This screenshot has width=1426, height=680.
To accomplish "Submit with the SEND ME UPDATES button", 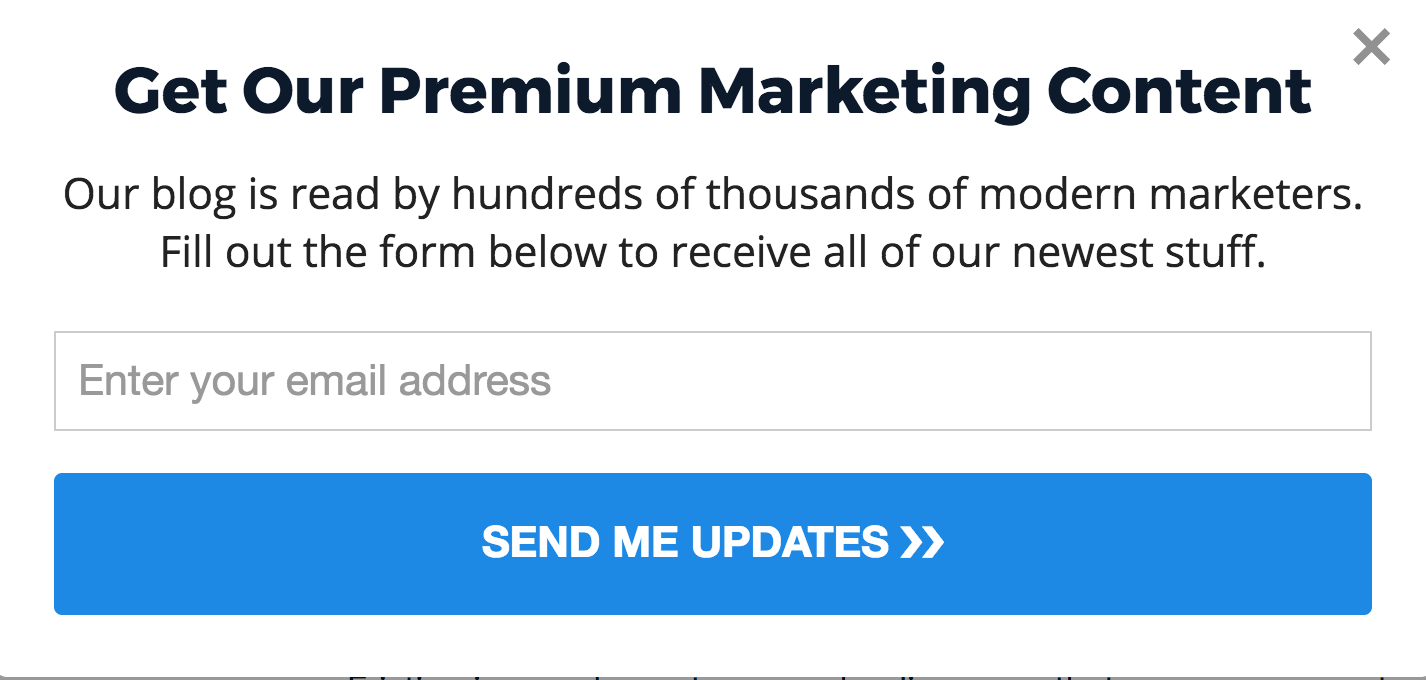I will pyautogui.click(x=712, y=544).
